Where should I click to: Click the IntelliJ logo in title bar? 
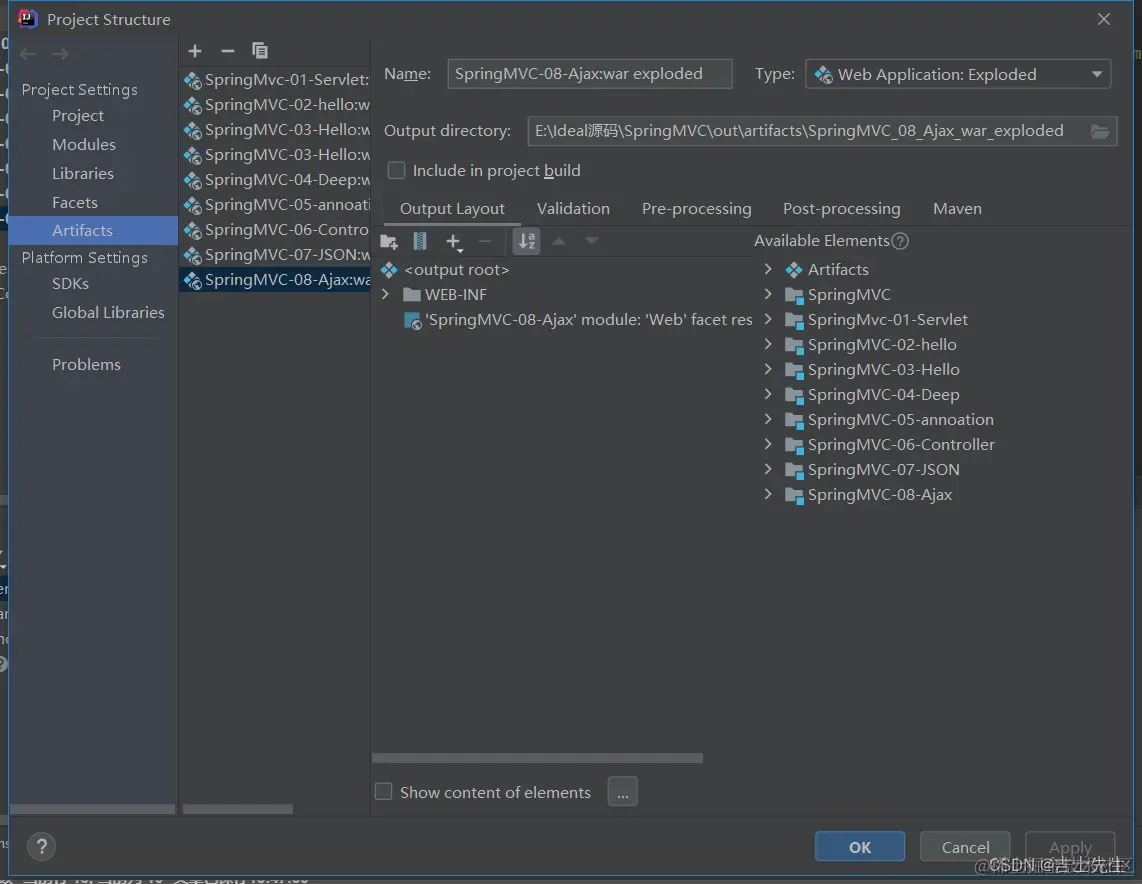28,19
